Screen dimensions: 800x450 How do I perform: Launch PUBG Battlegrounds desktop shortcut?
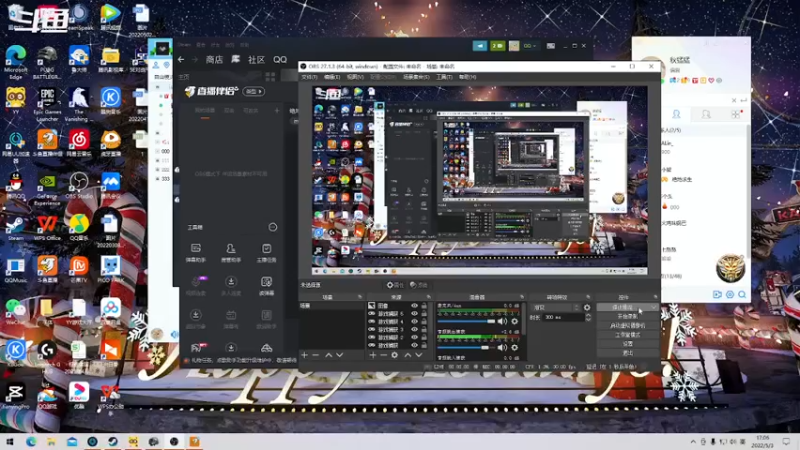(47, 62)
